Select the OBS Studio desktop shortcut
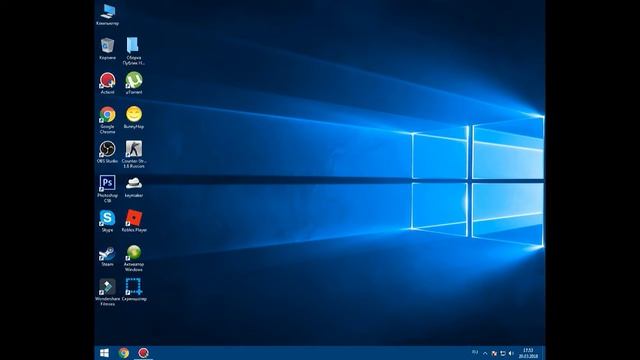This screenshot has height=360, width=640. click(107, 152)
